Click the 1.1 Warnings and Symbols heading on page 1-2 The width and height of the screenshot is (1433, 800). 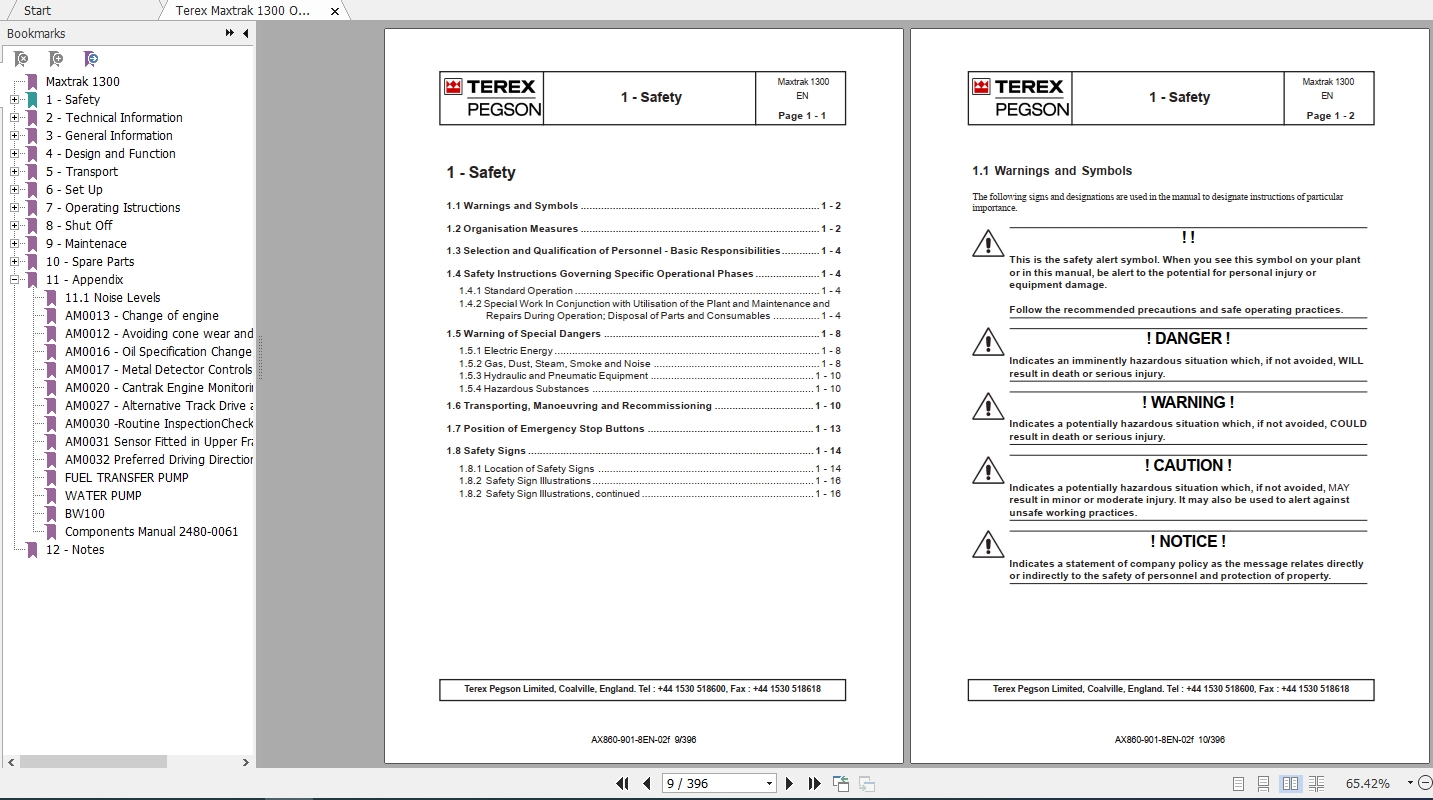click(x=1052, y=171)
